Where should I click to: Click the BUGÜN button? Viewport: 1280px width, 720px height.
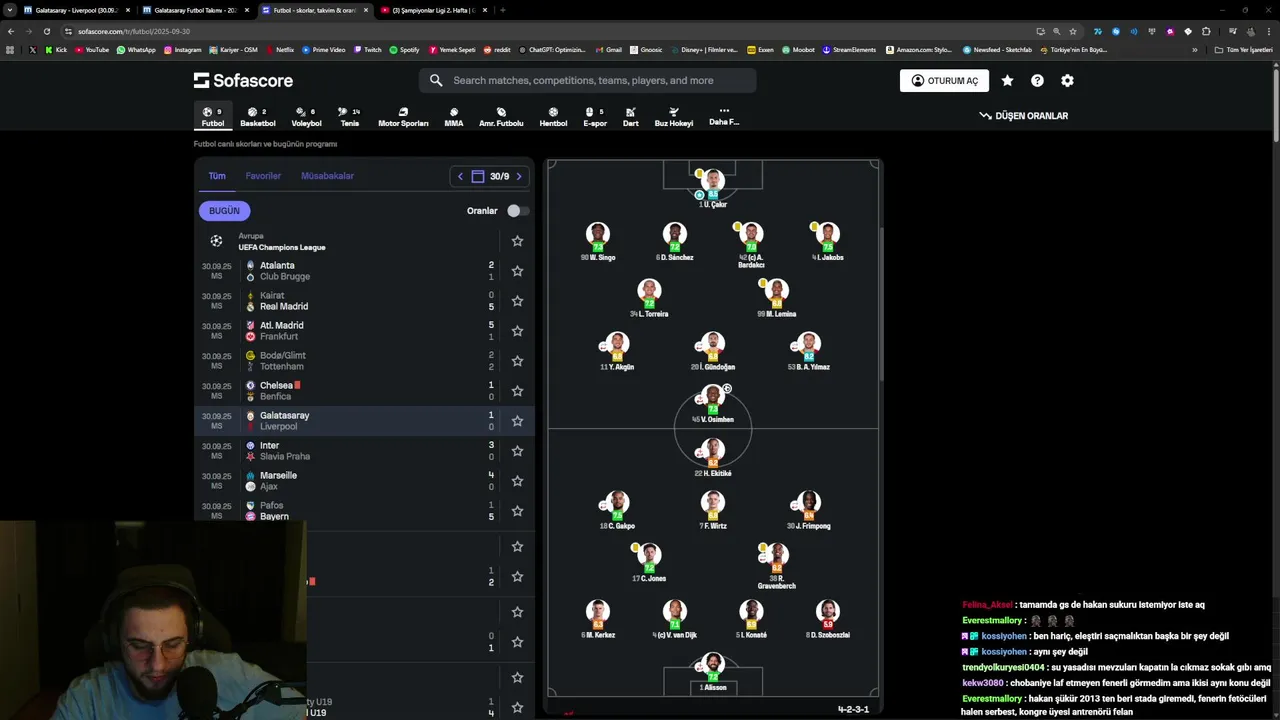(224, 211)
